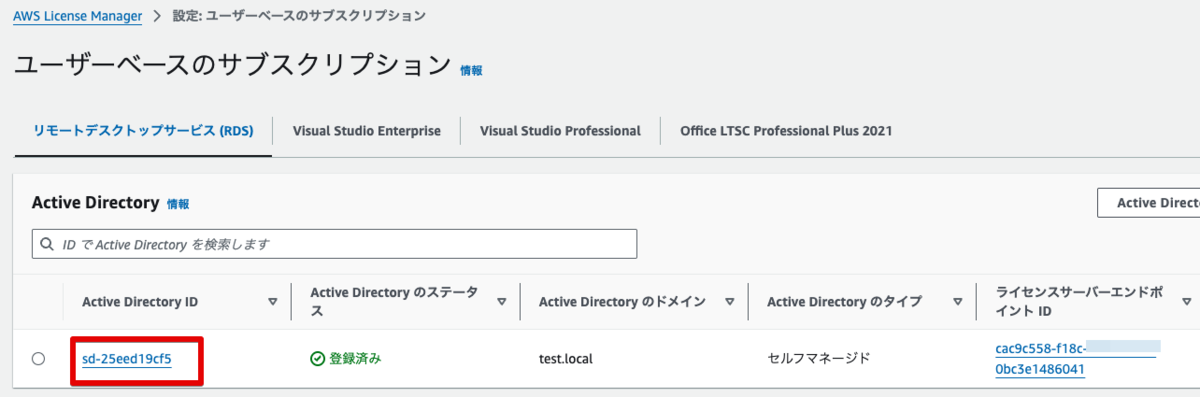Click the breadcrumb chevron separator
Viewport: 1200px width, 397px height.
click(x=157, y=16)
